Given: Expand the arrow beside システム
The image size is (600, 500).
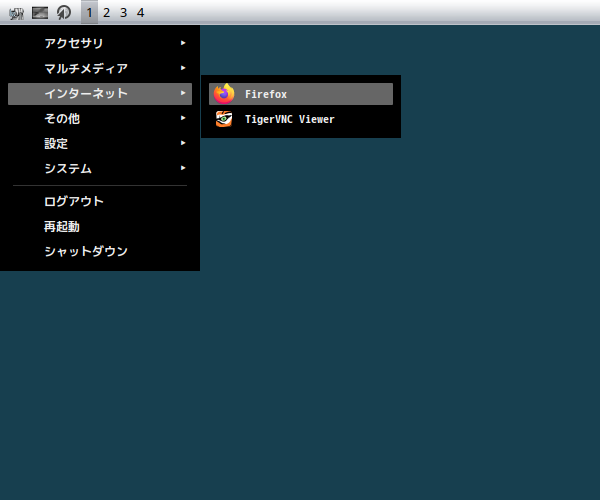Looking at the screenshot, I should [x=183, y=168].
